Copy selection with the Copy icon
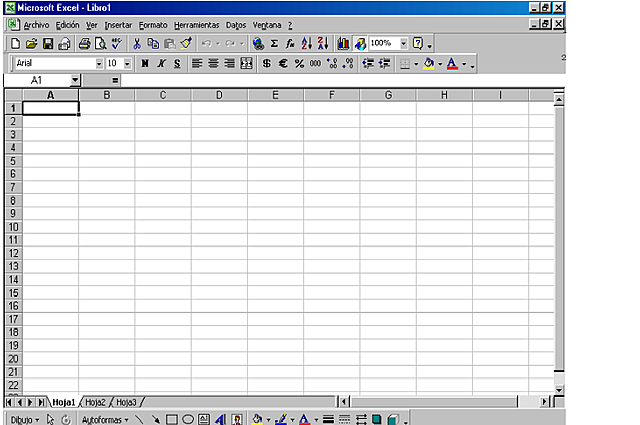Screen dimensions: 640x425 click(153, 43)
